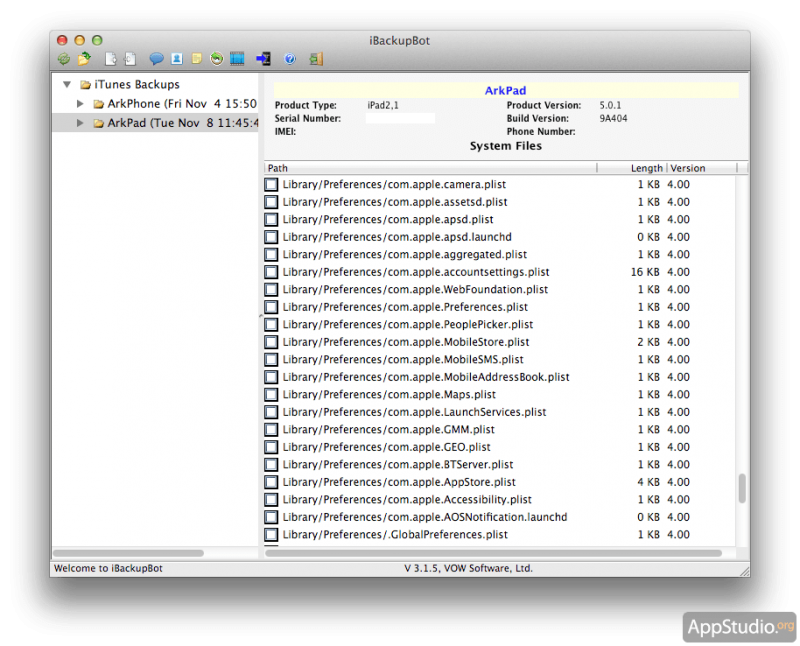Viewport: 800px width, 646px height.
Task: Tick the com.apple.MobileAddressBook.plist checkbox
Action: point(271,377)
